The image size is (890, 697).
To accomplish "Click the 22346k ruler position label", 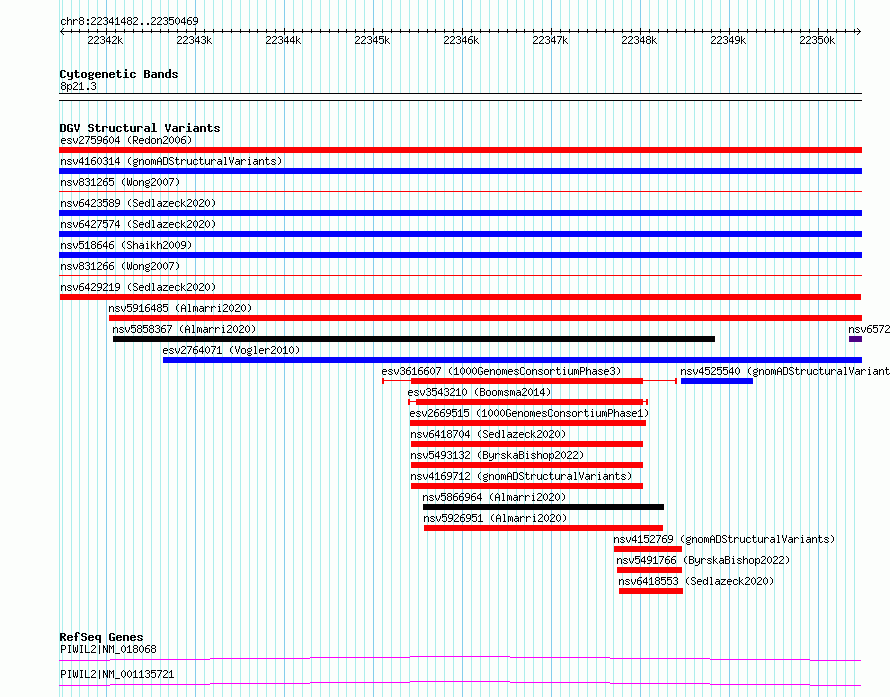I will coord(461,40).
